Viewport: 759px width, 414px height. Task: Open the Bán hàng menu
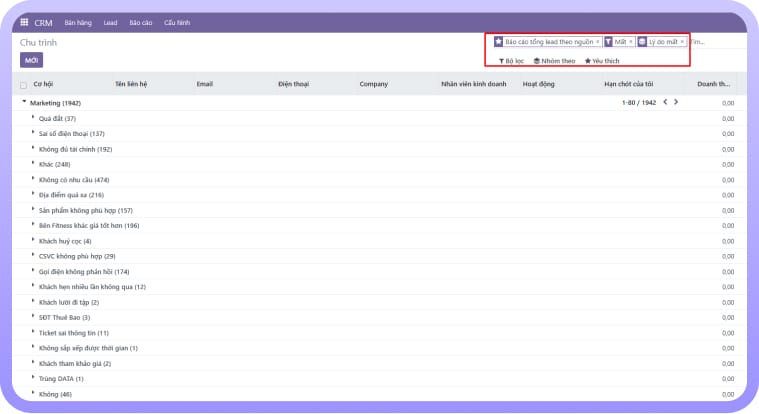76,21
